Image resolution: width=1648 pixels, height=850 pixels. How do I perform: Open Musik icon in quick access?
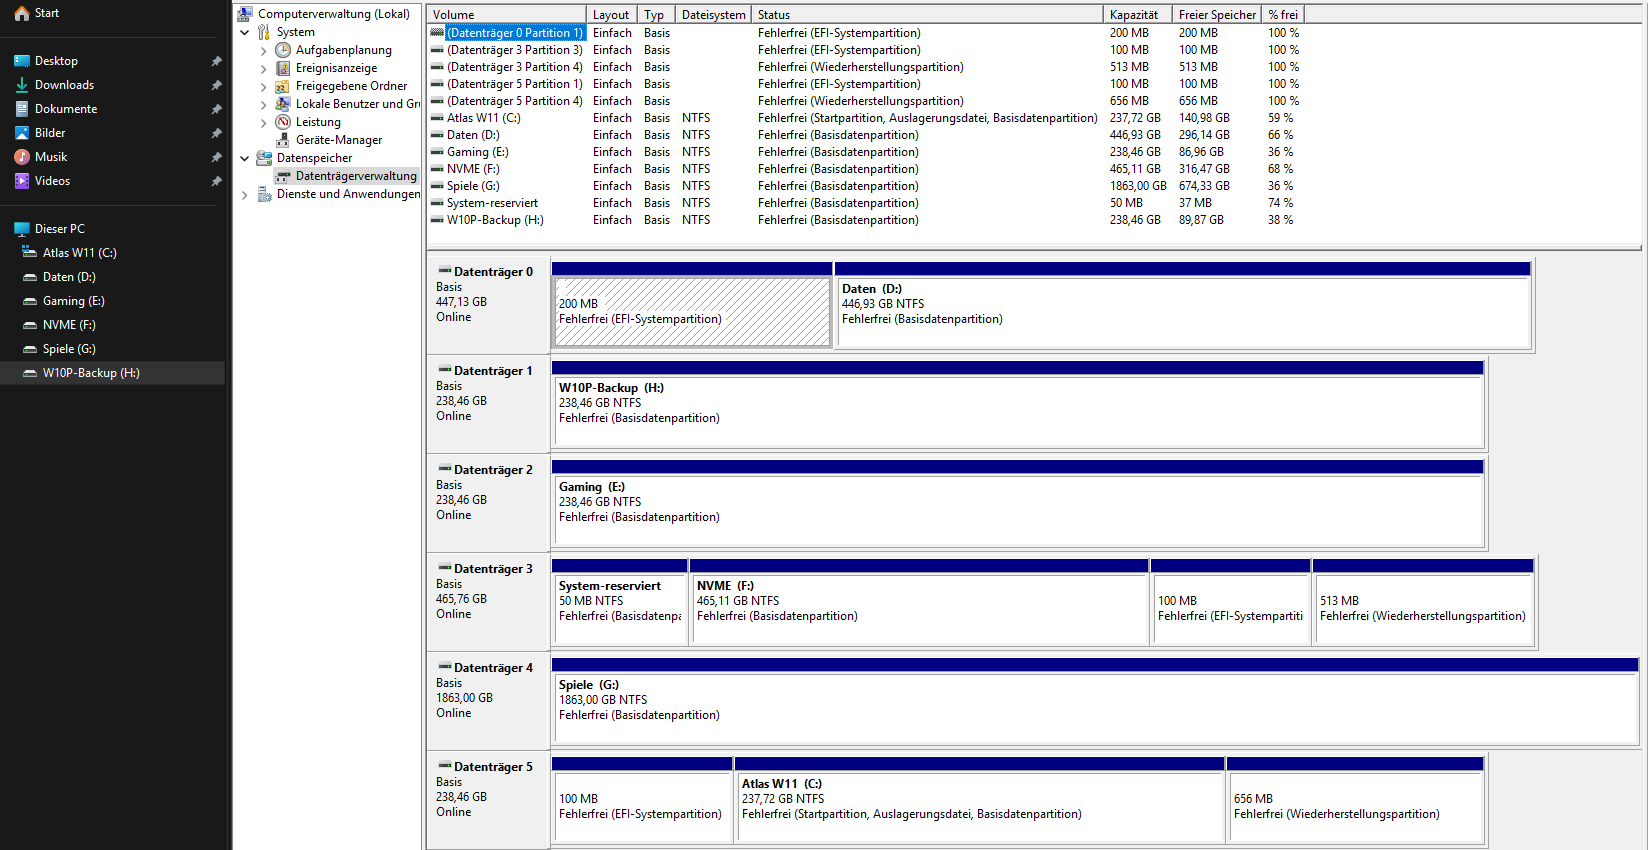coord(21,157)
